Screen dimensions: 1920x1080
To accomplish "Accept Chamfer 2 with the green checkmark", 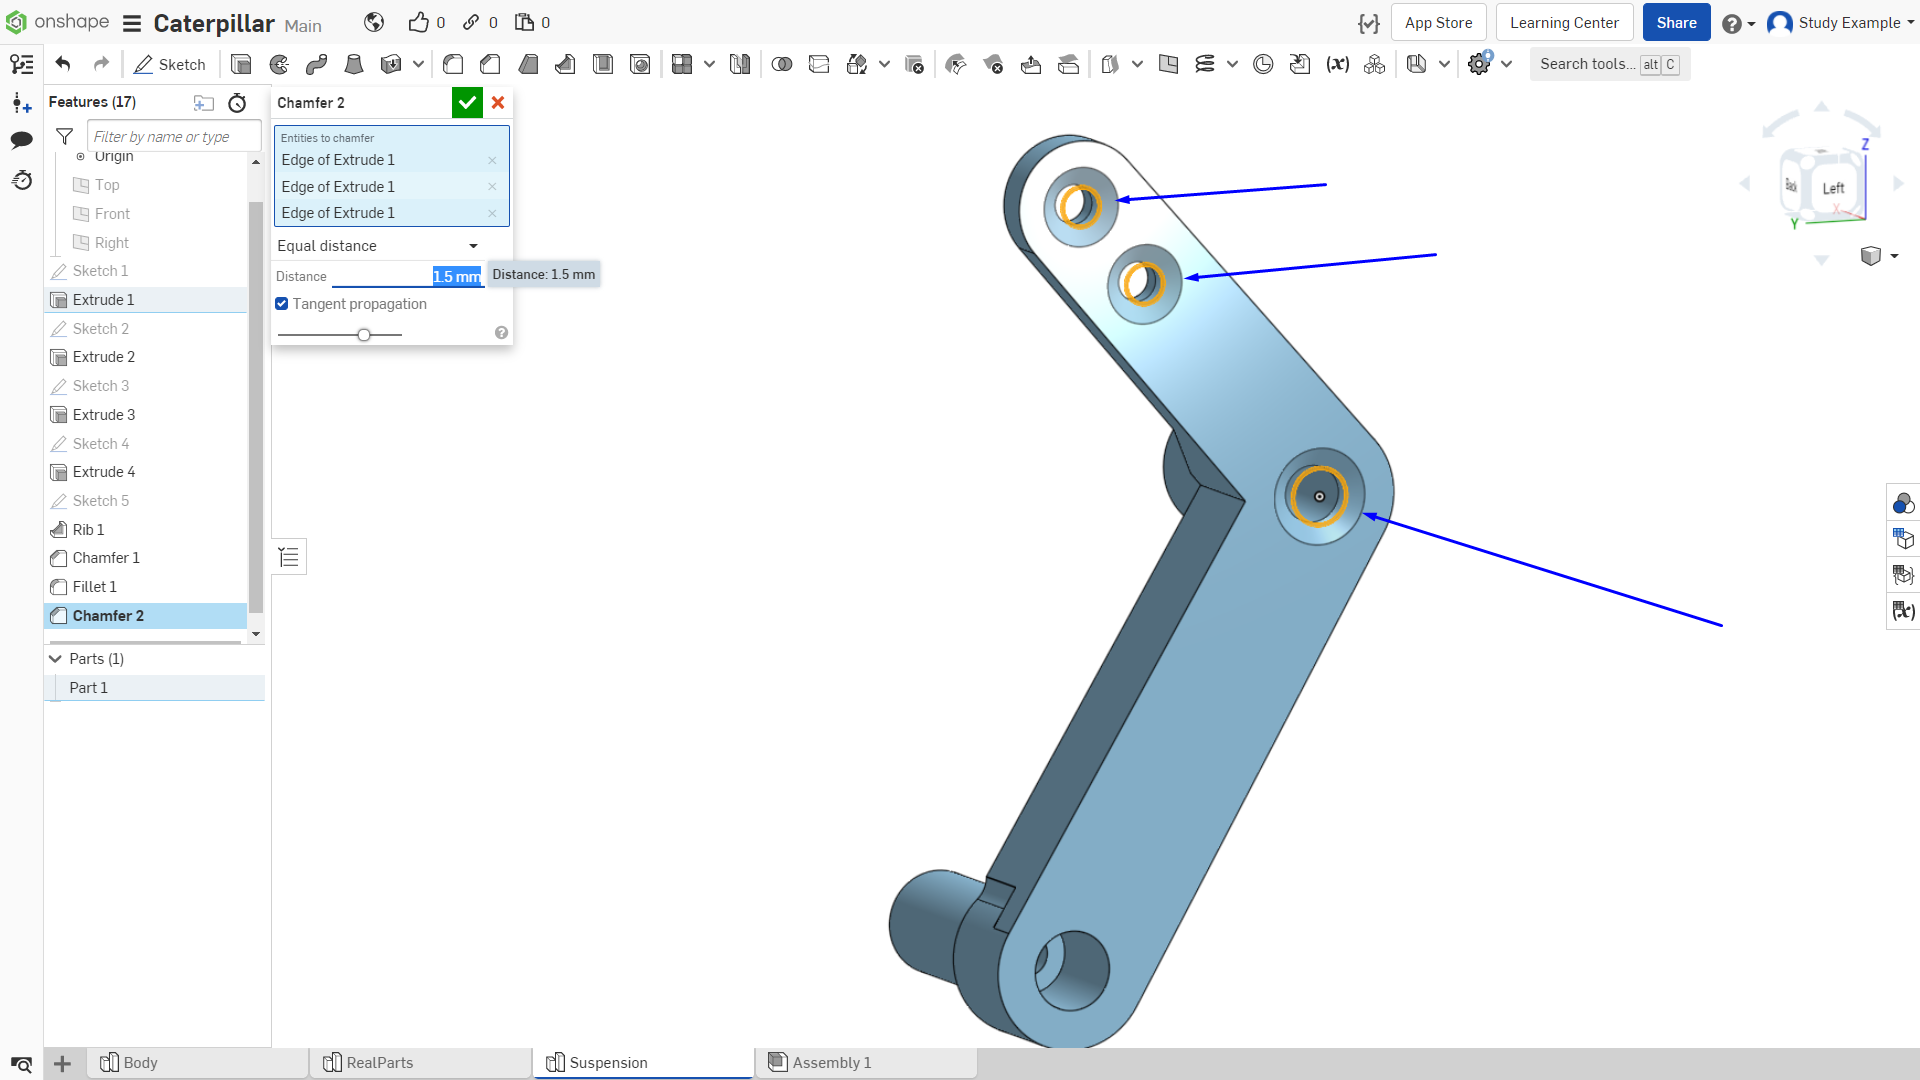I will (x=467, y=103).
